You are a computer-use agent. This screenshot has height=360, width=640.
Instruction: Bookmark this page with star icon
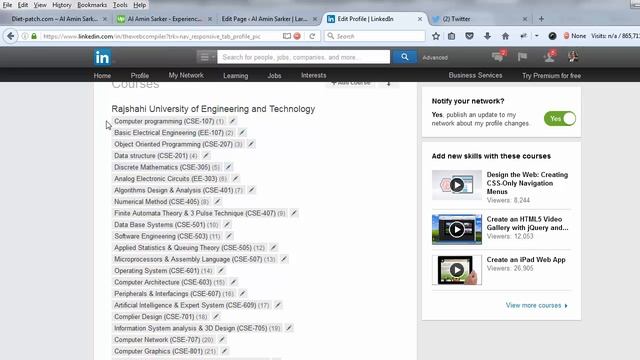point(436,36)
